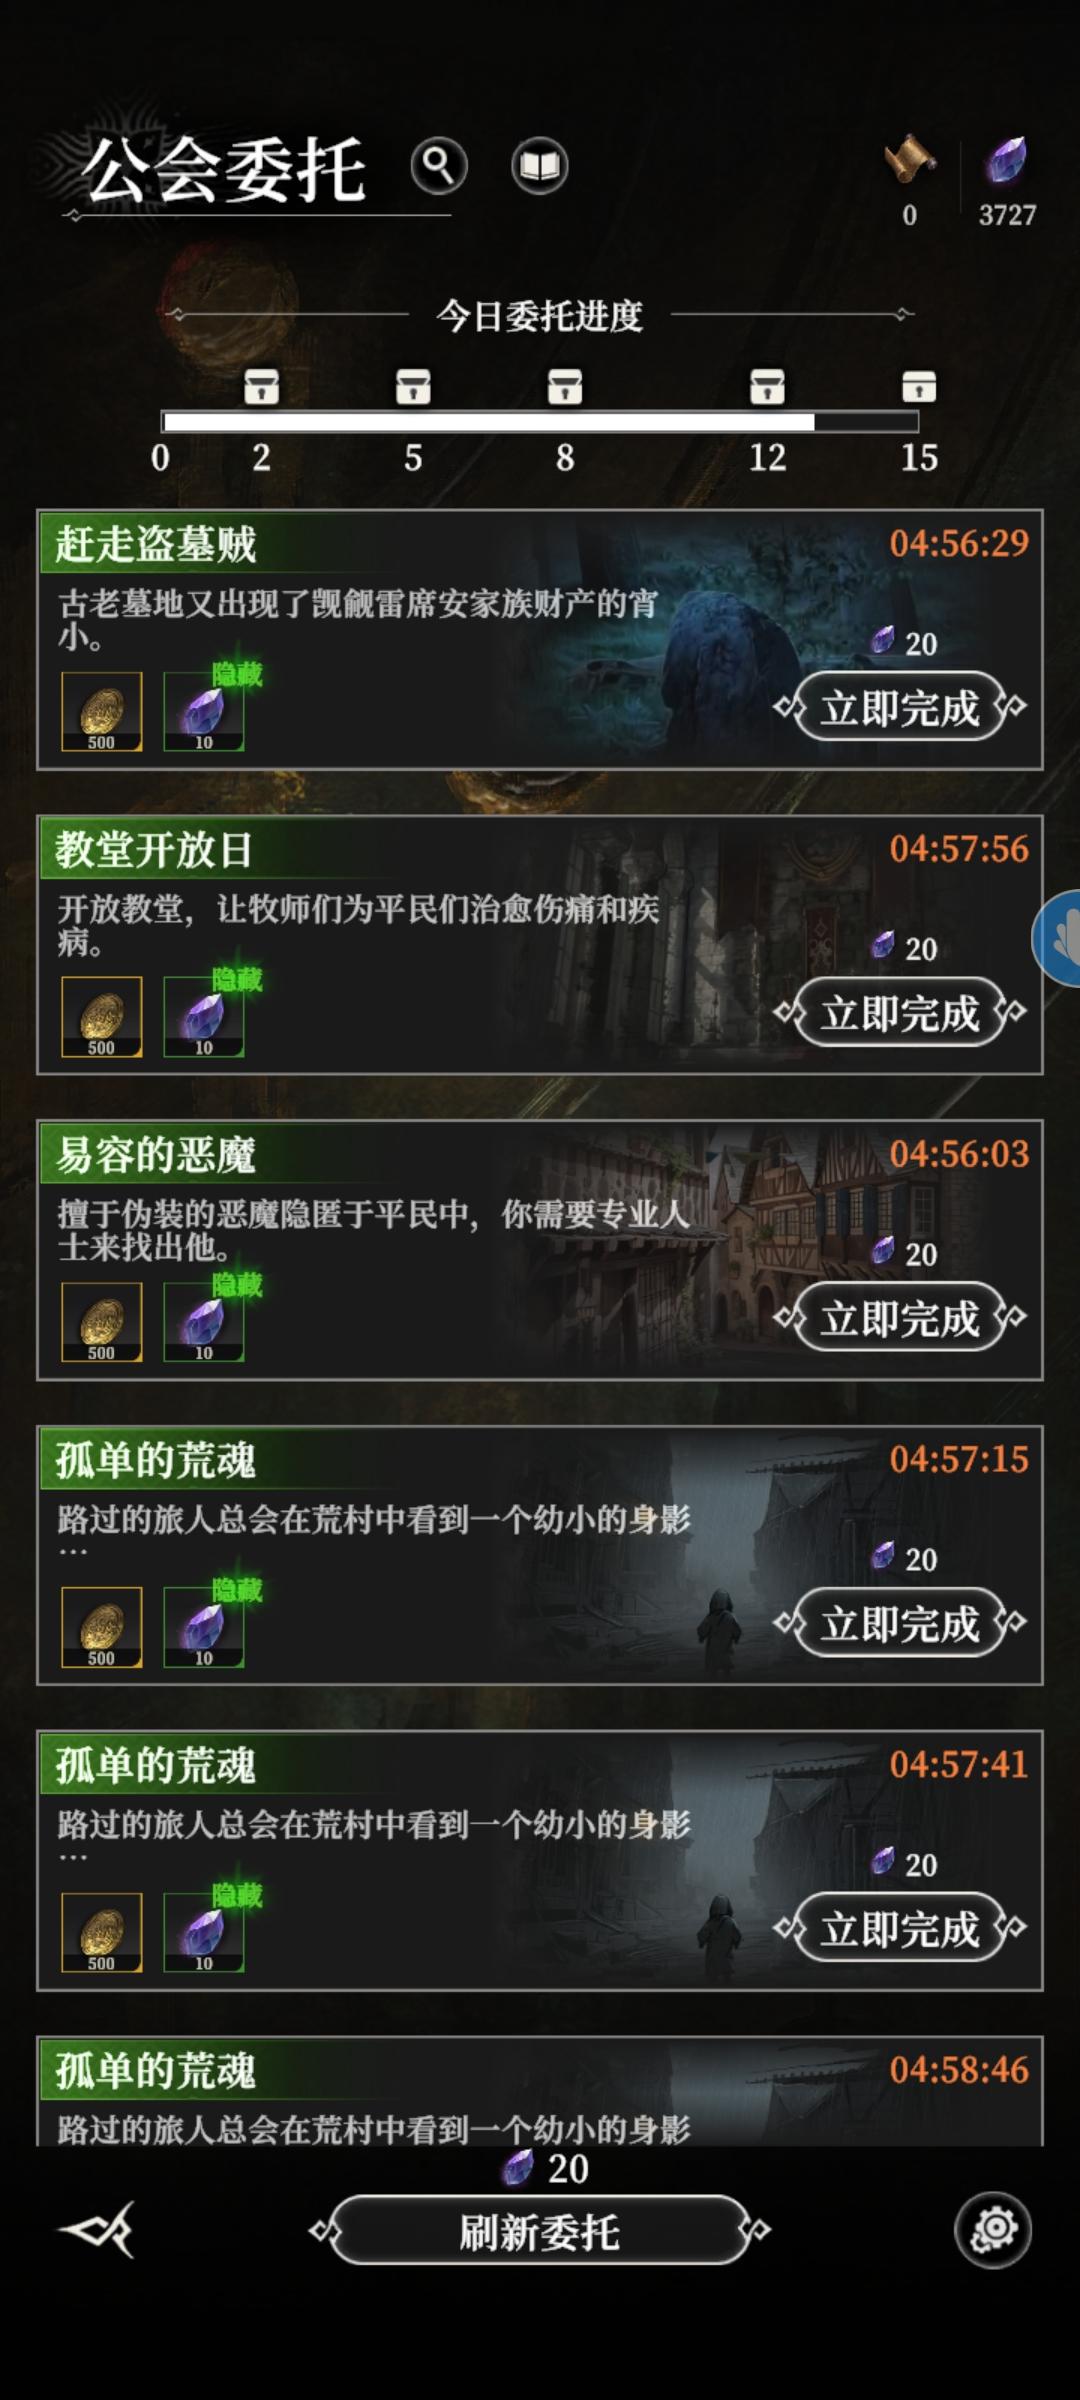Open the chest reward at milestone 12

(768, 386)
